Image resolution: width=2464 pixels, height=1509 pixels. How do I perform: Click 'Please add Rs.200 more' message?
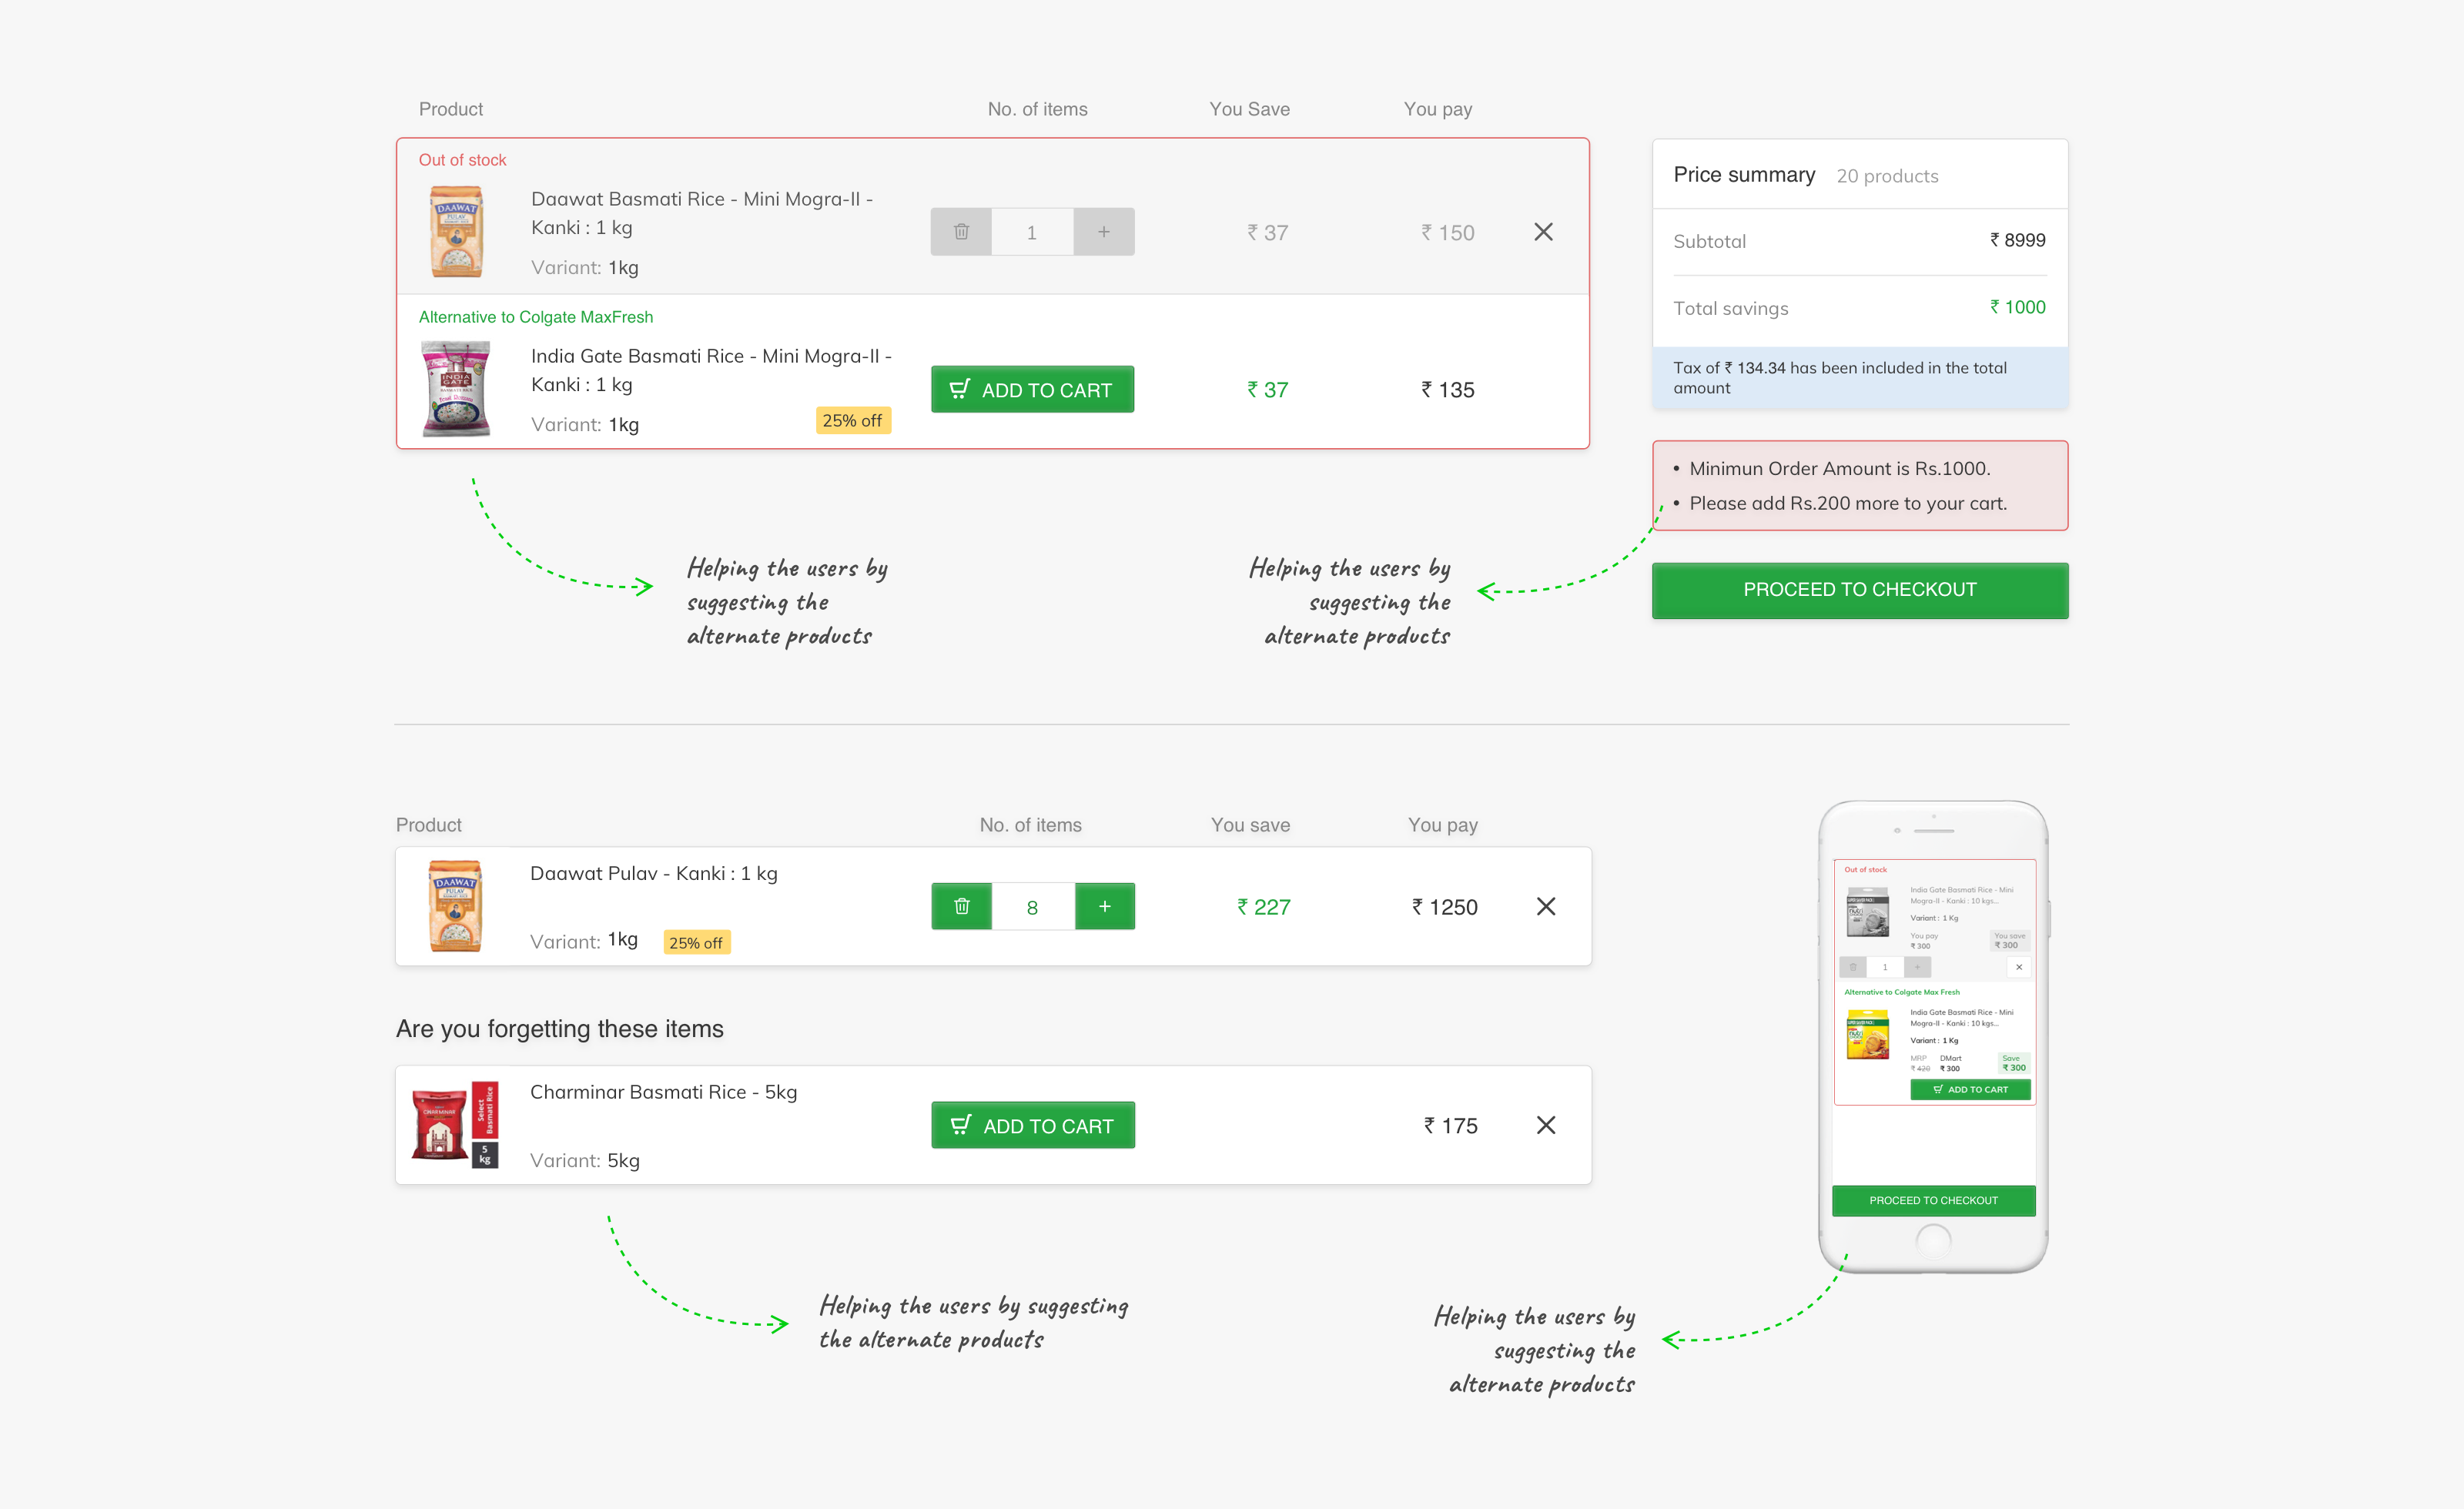(1848, 503)
